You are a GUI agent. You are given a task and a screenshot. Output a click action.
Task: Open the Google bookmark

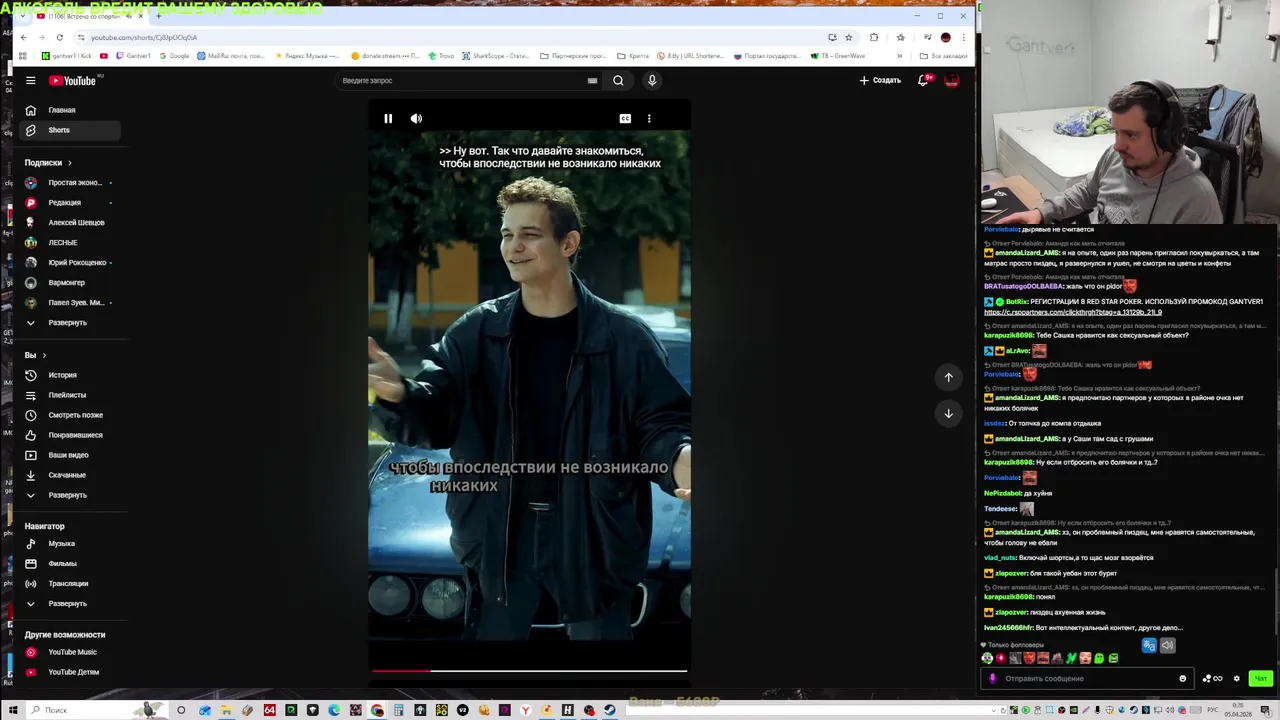point(174,56)
